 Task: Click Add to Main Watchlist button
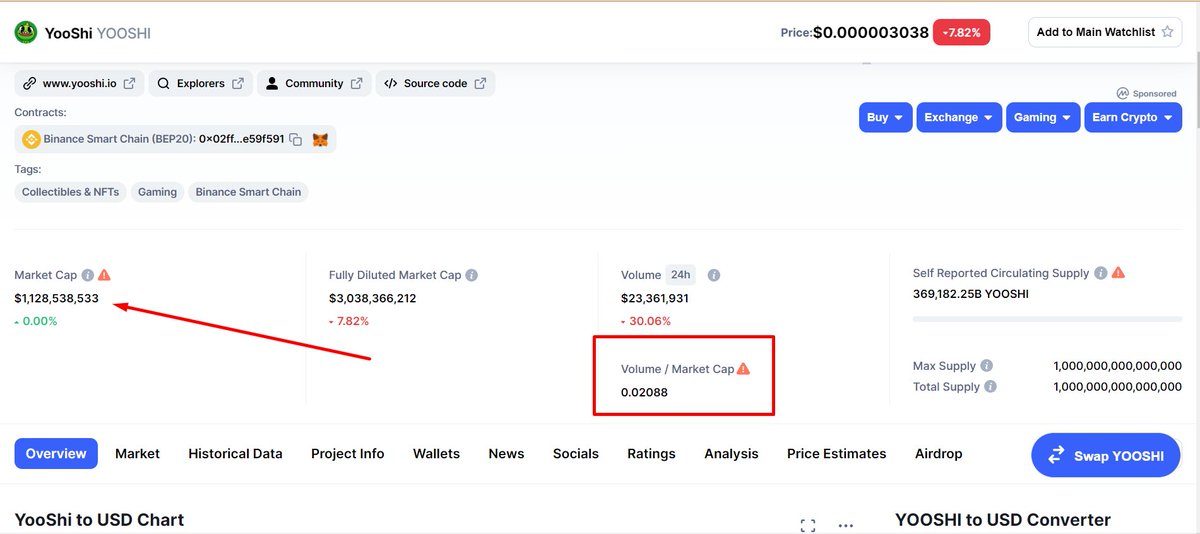pos(1105,32)
